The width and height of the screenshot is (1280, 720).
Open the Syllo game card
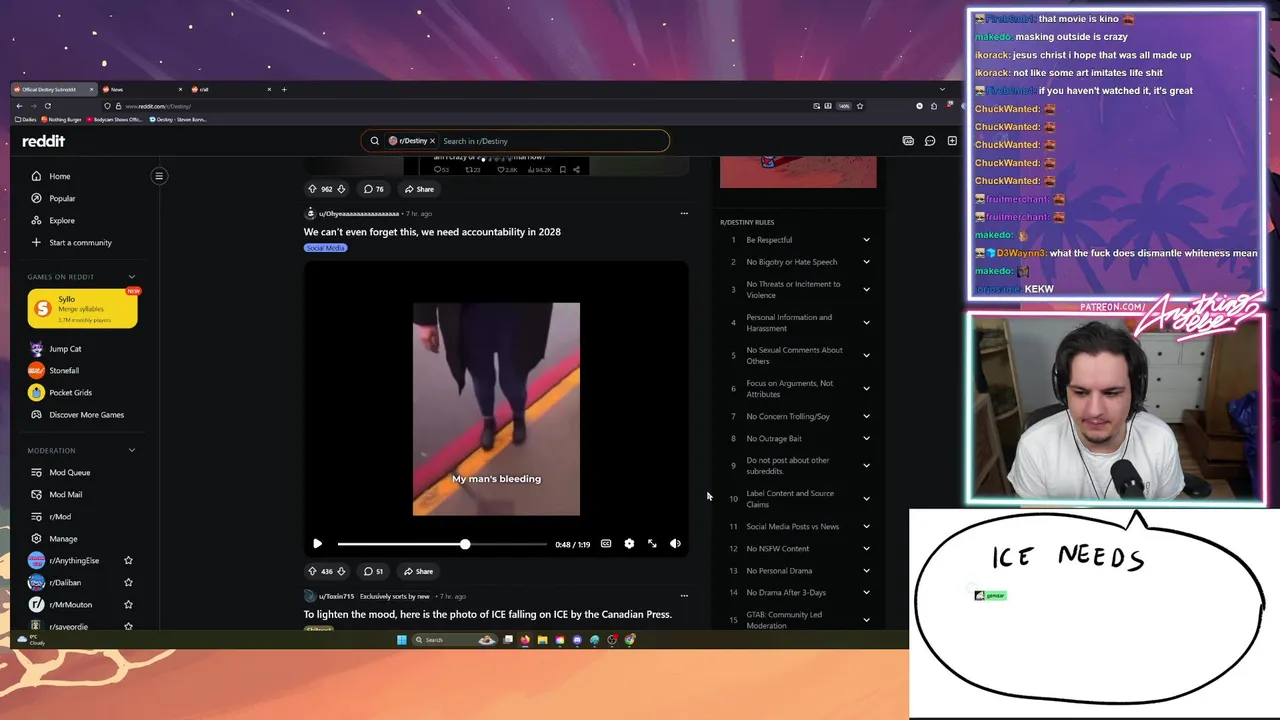[x=82, y=309]
